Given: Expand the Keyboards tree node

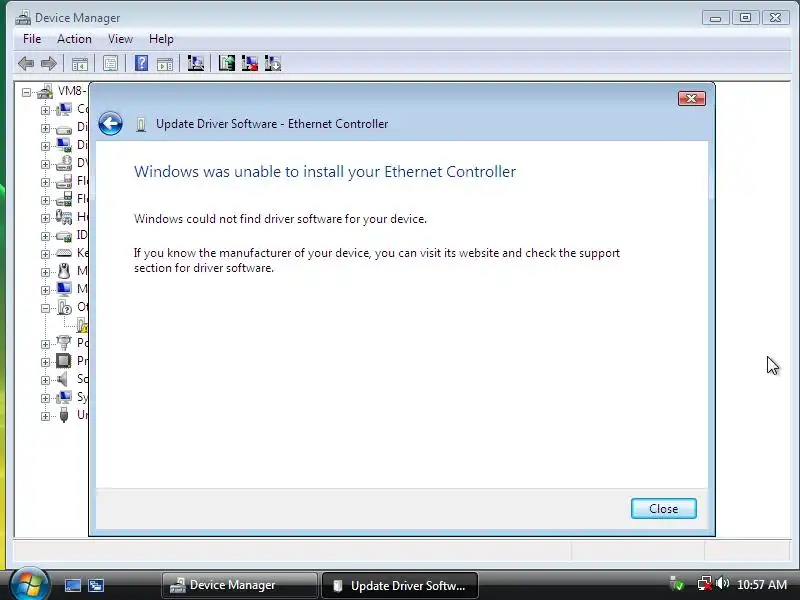Looking at the screenshot, I should tap(45, 254).
